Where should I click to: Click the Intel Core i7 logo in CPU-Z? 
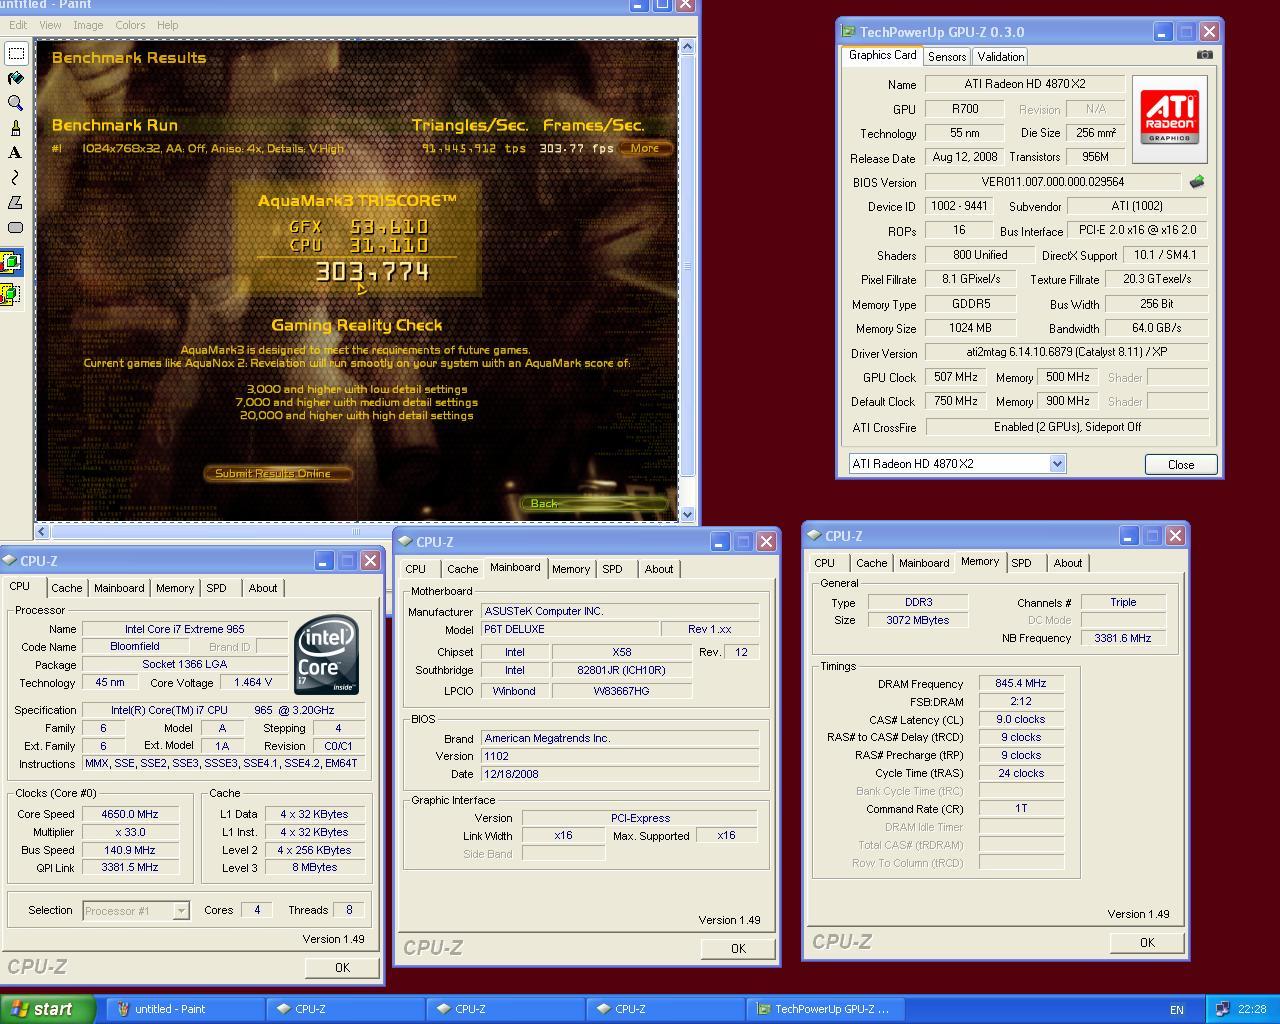[326, 655]
